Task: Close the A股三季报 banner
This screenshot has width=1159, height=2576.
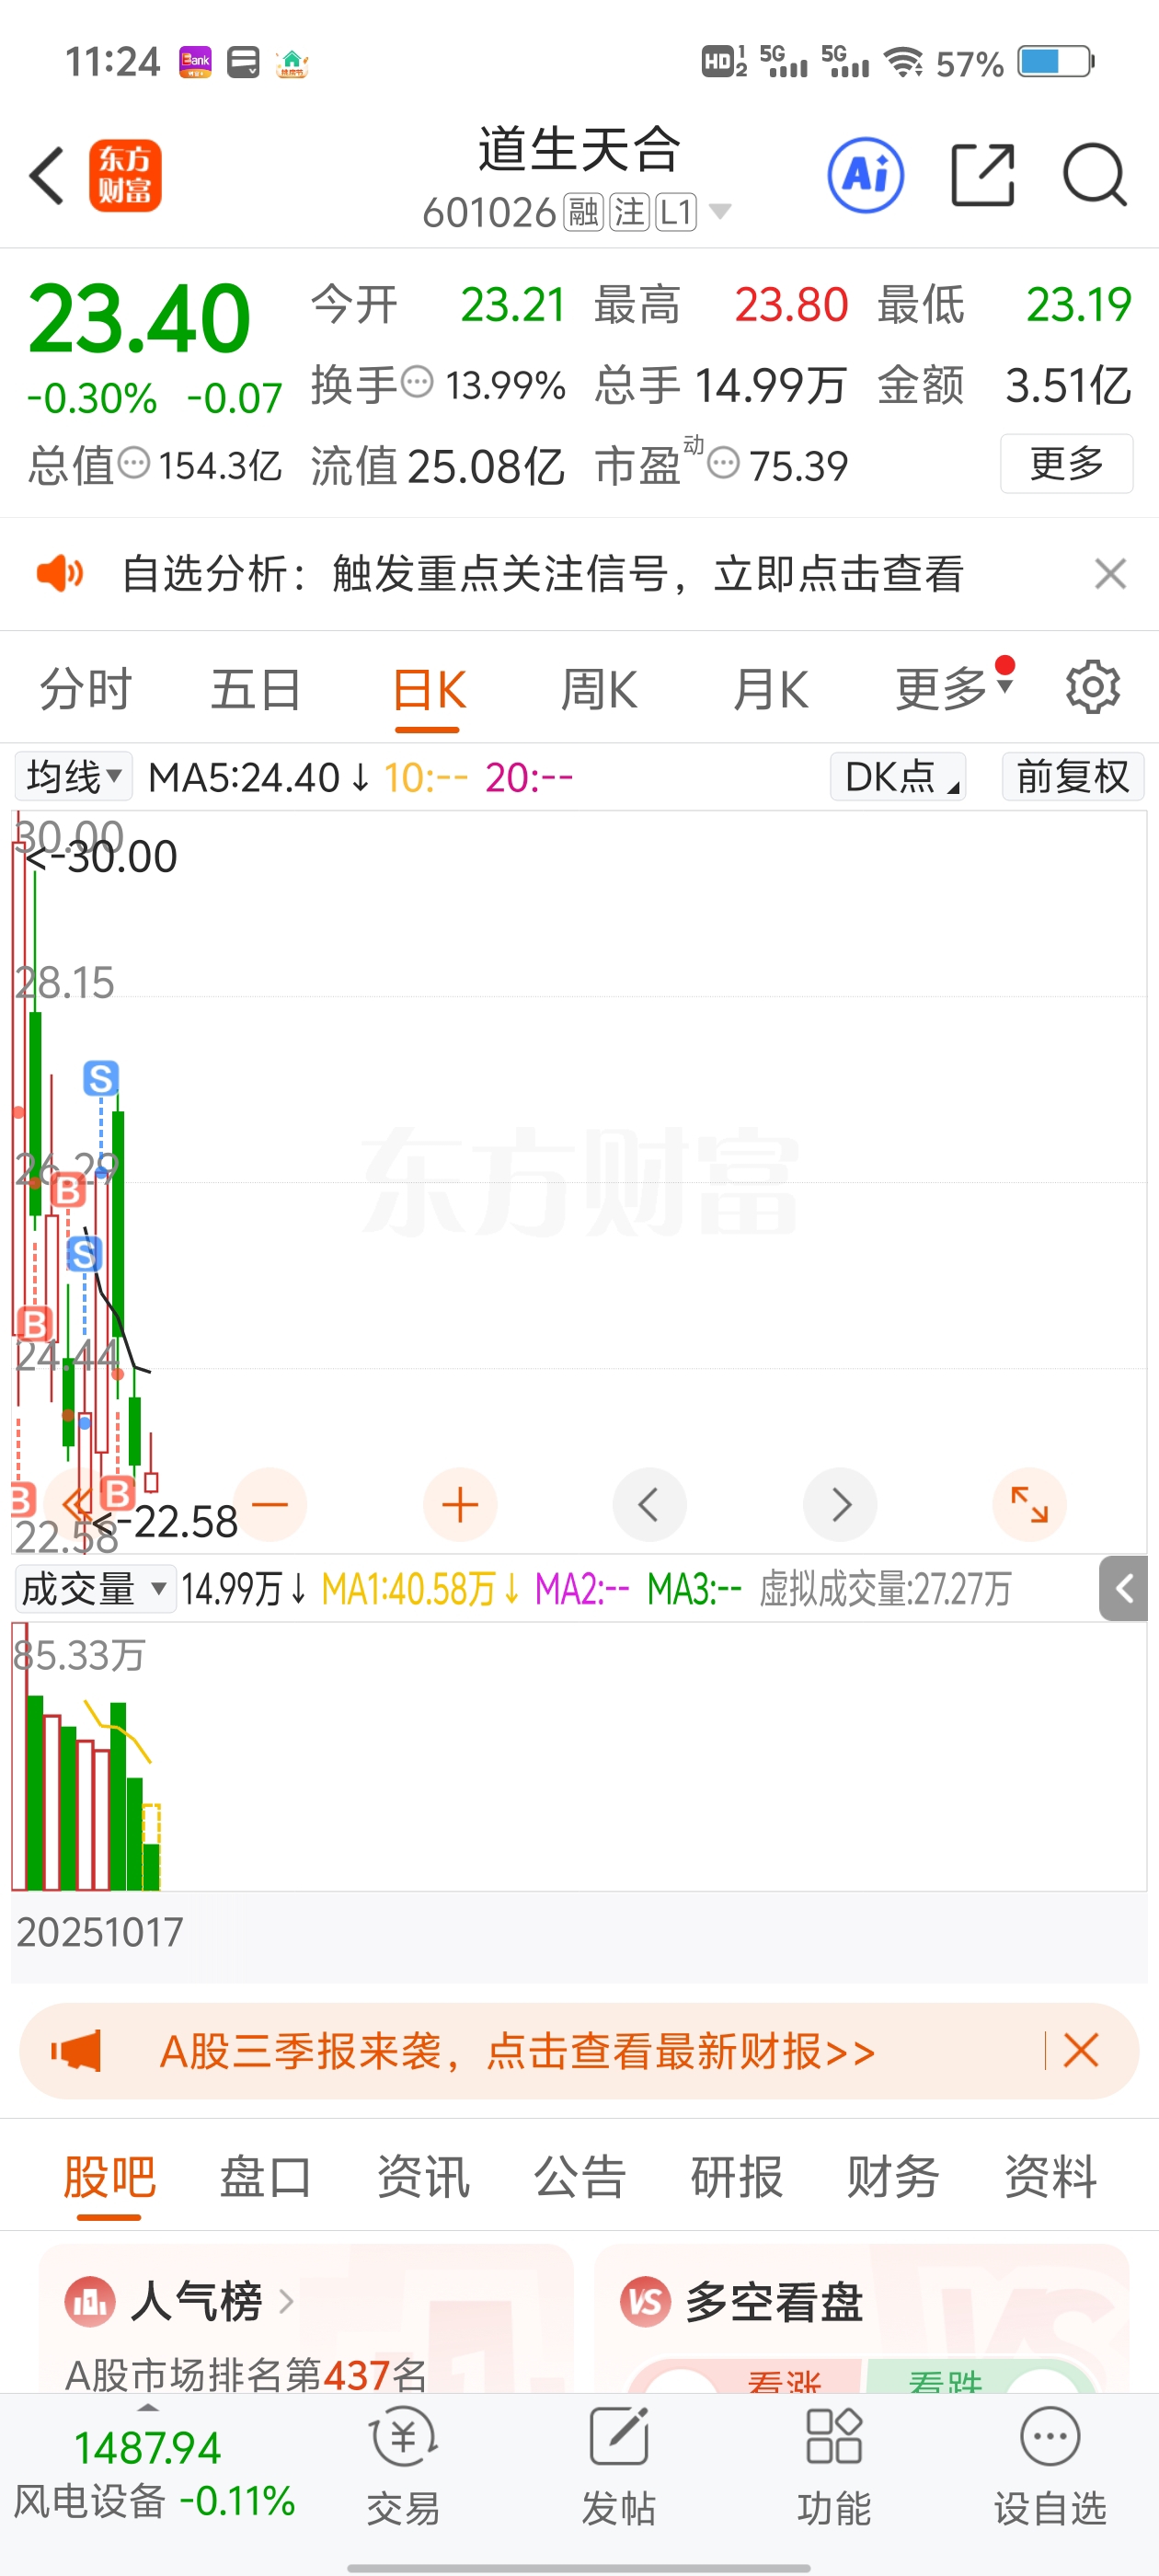Action: pos(1081,2050)
